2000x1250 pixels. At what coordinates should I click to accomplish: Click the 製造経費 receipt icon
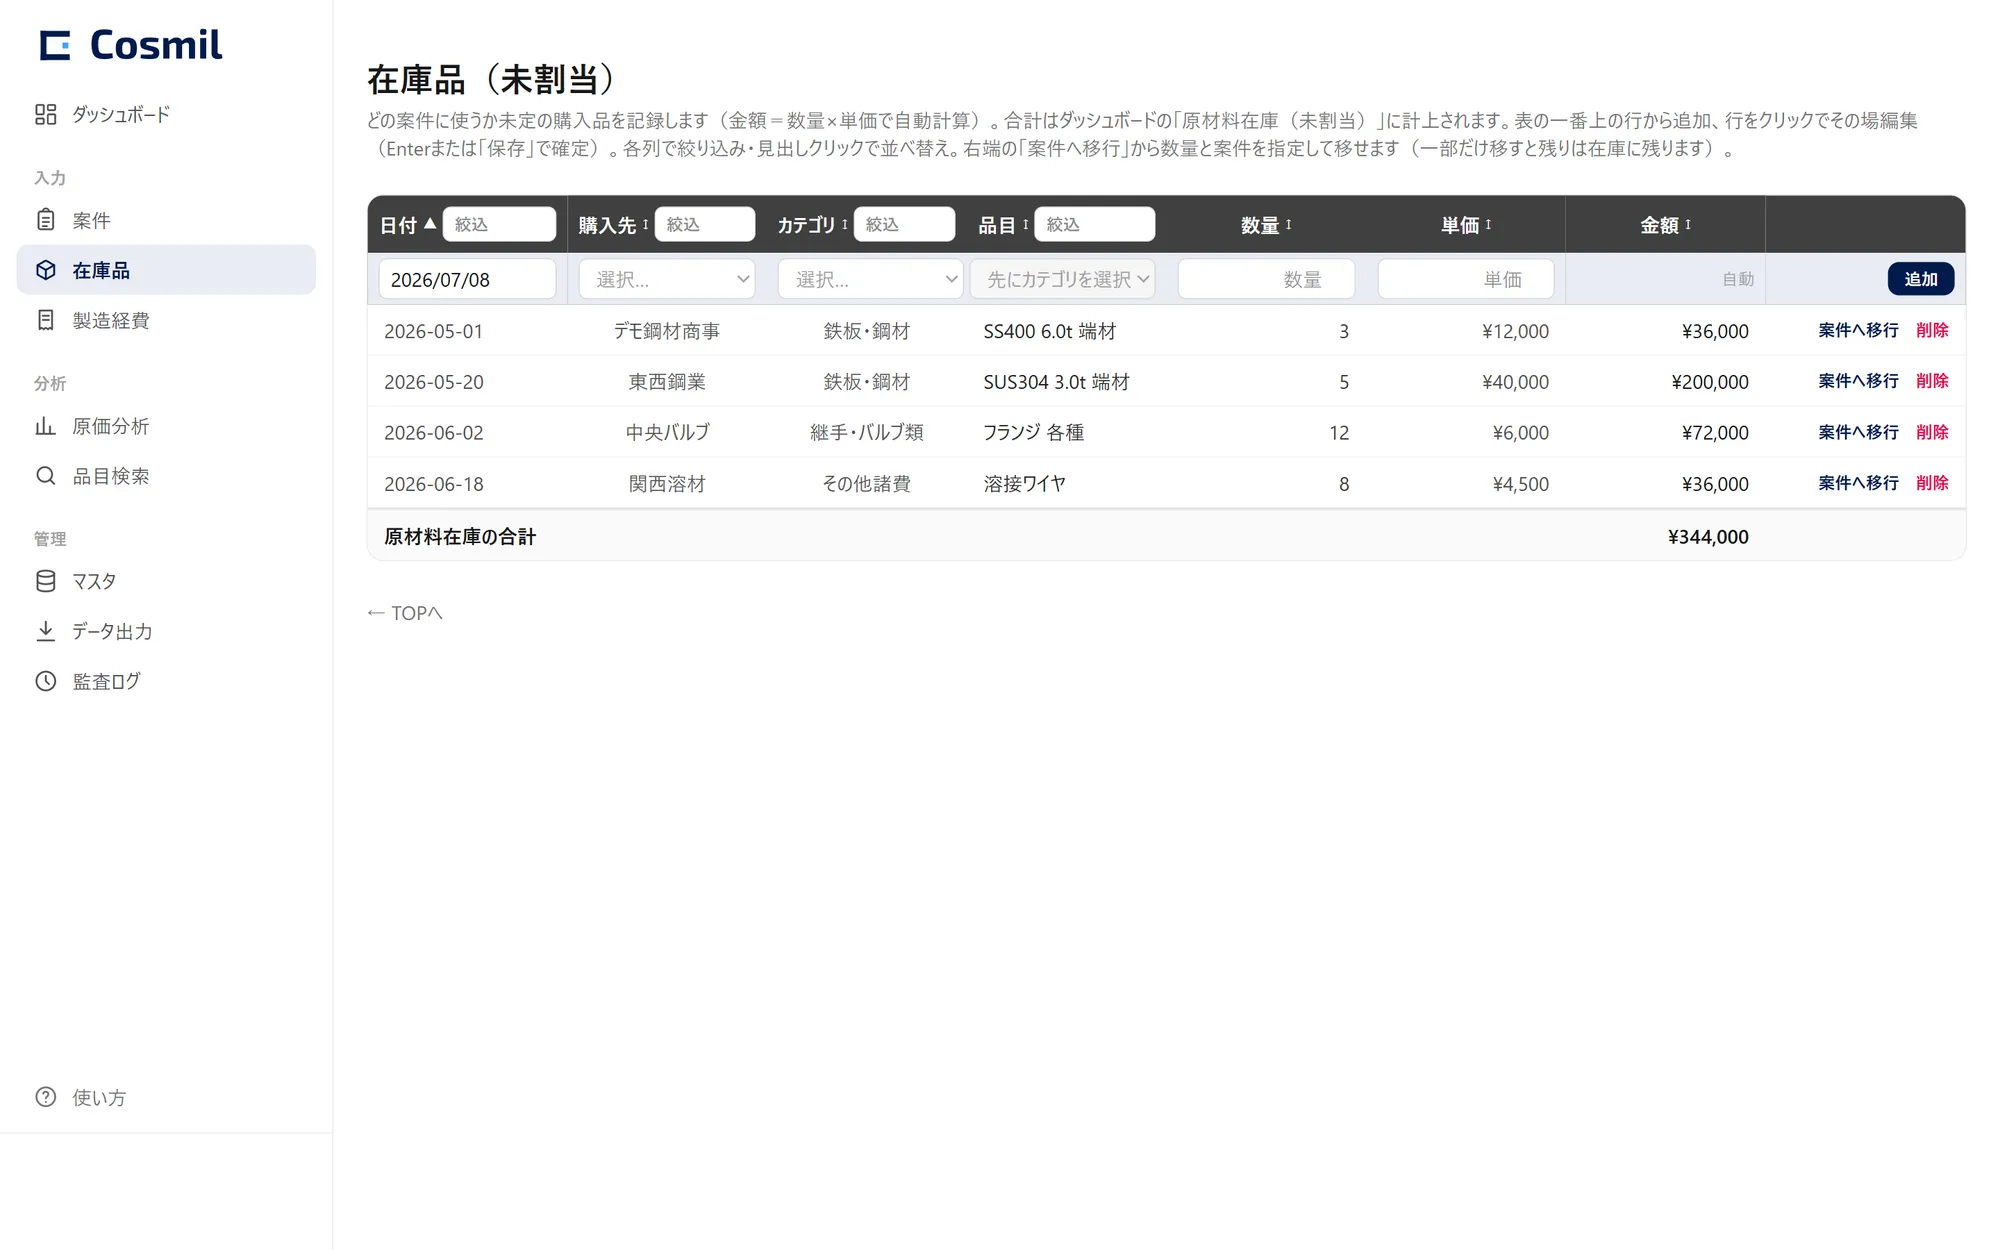click(x=45, y=320)
